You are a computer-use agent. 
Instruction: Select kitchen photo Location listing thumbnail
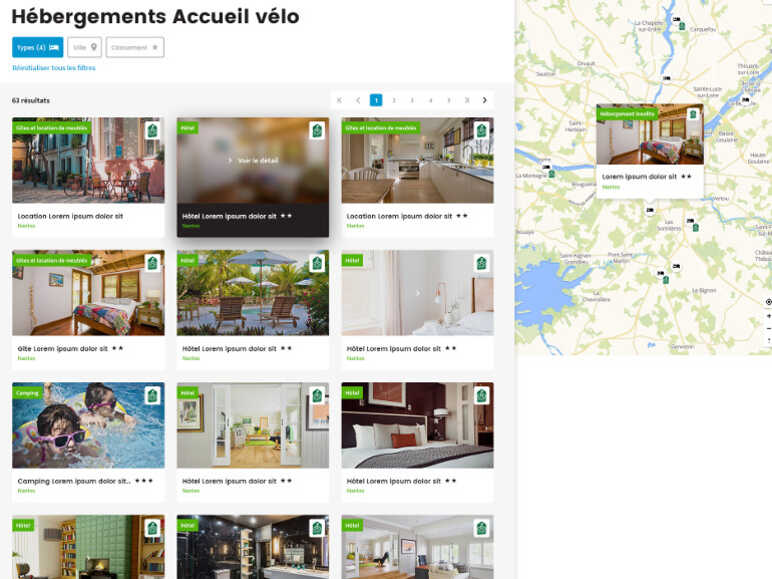(x=418, y=160)
